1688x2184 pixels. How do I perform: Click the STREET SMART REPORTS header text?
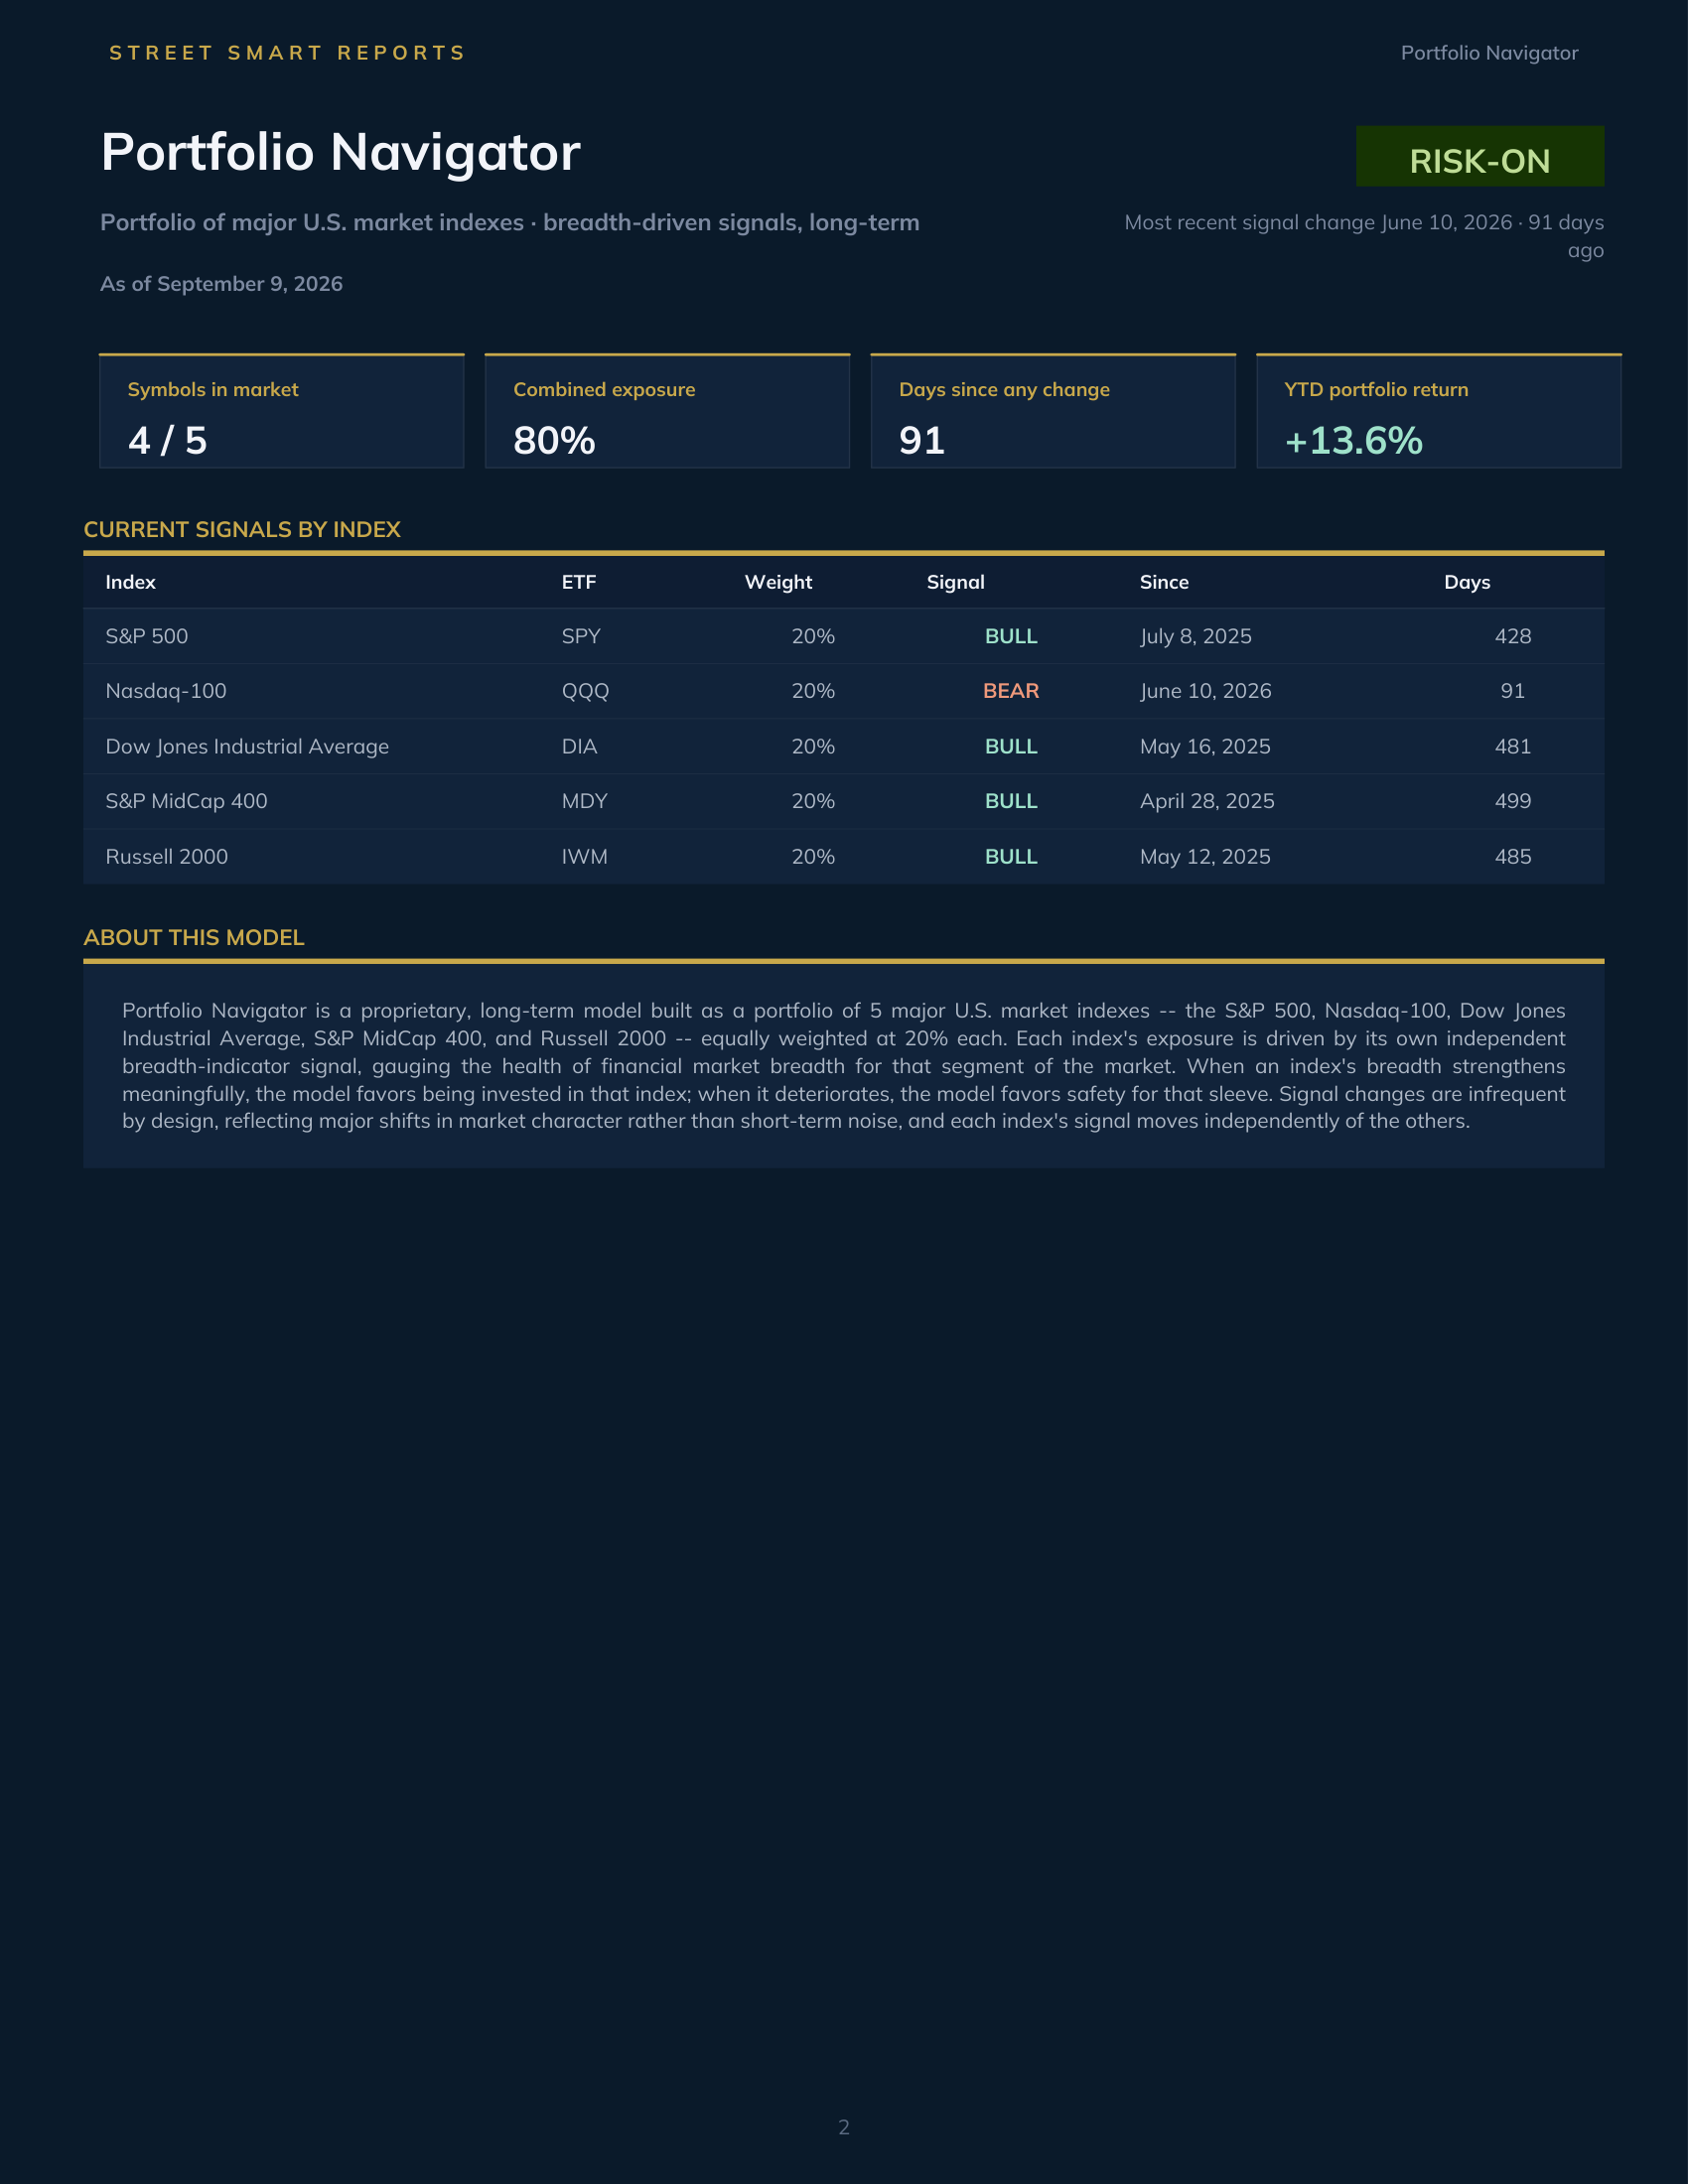tap(288, 53)
